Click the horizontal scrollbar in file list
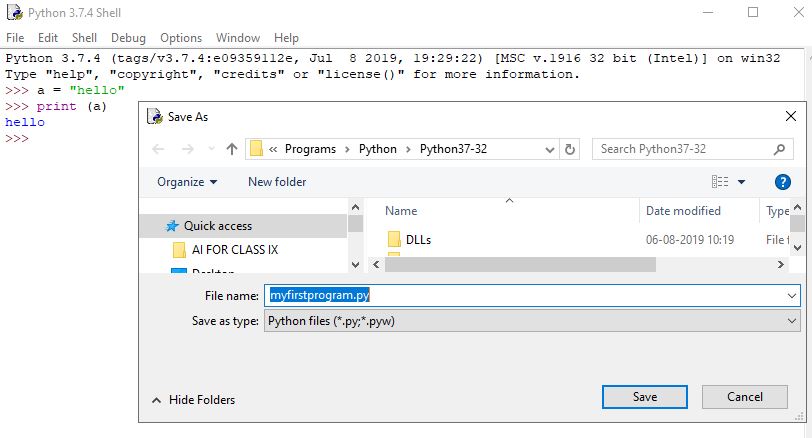Viewport: 812px width, 438px height. coord(520,265)
